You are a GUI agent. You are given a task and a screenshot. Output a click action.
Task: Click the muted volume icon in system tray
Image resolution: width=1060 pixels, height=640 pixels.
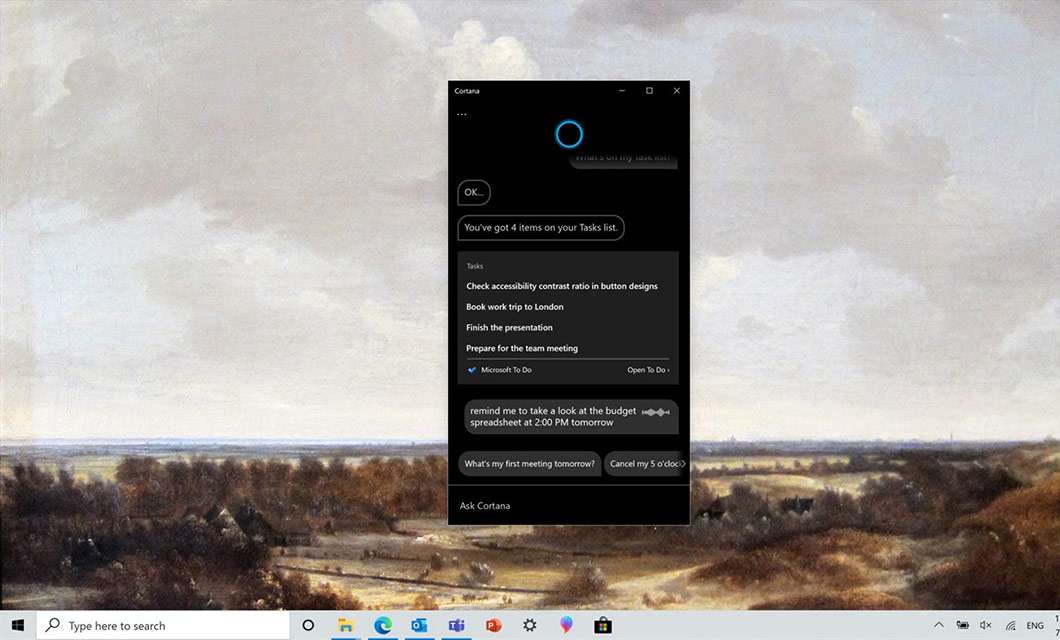click(x=986, y=625)
